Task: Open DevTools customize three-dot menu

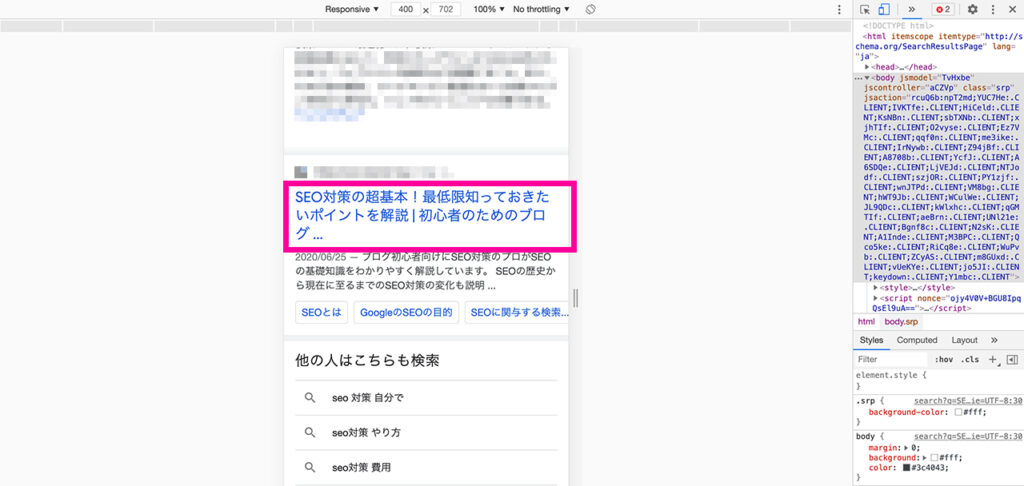Action: [993, 9]
